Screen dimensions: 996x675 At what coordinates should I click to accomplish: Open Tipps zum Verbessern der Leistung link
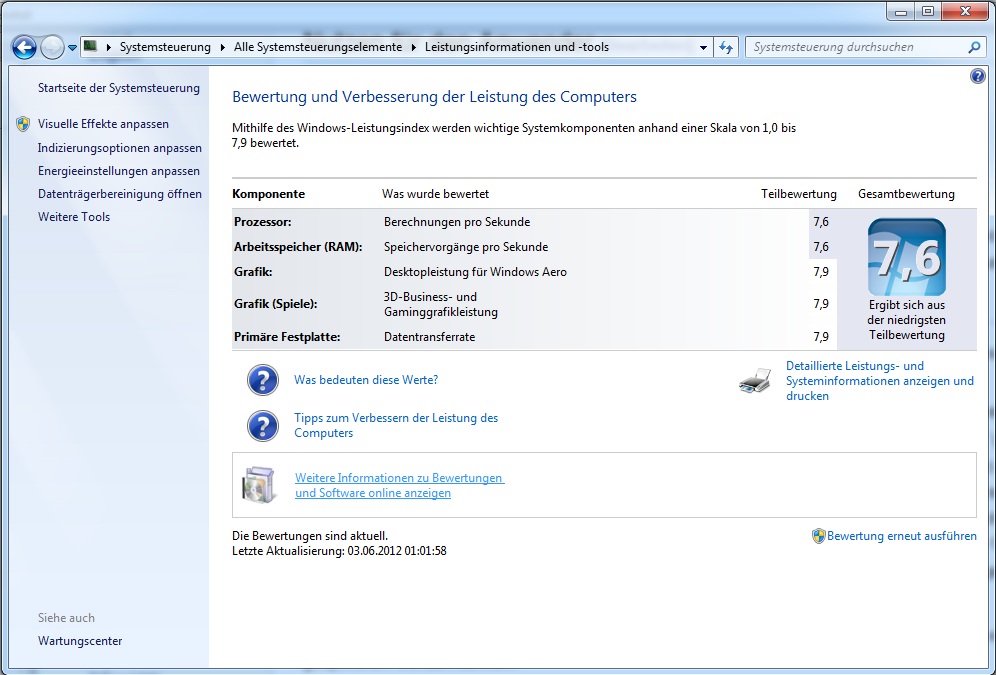(396, 425)
